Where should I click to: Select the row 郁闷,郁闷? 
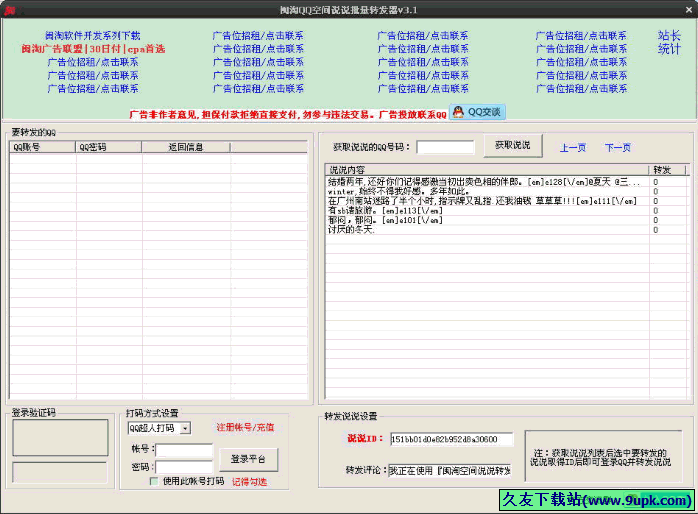coord(506,220)
